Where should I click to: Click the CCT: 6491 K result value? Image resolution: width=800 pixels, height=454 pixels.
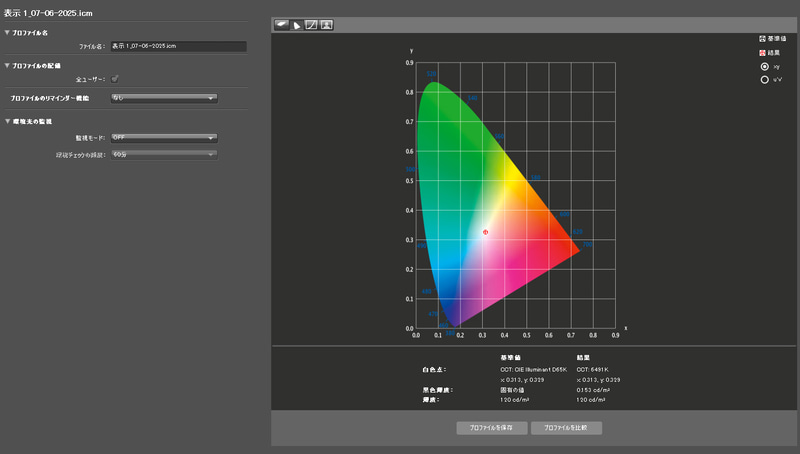[592, 369]
